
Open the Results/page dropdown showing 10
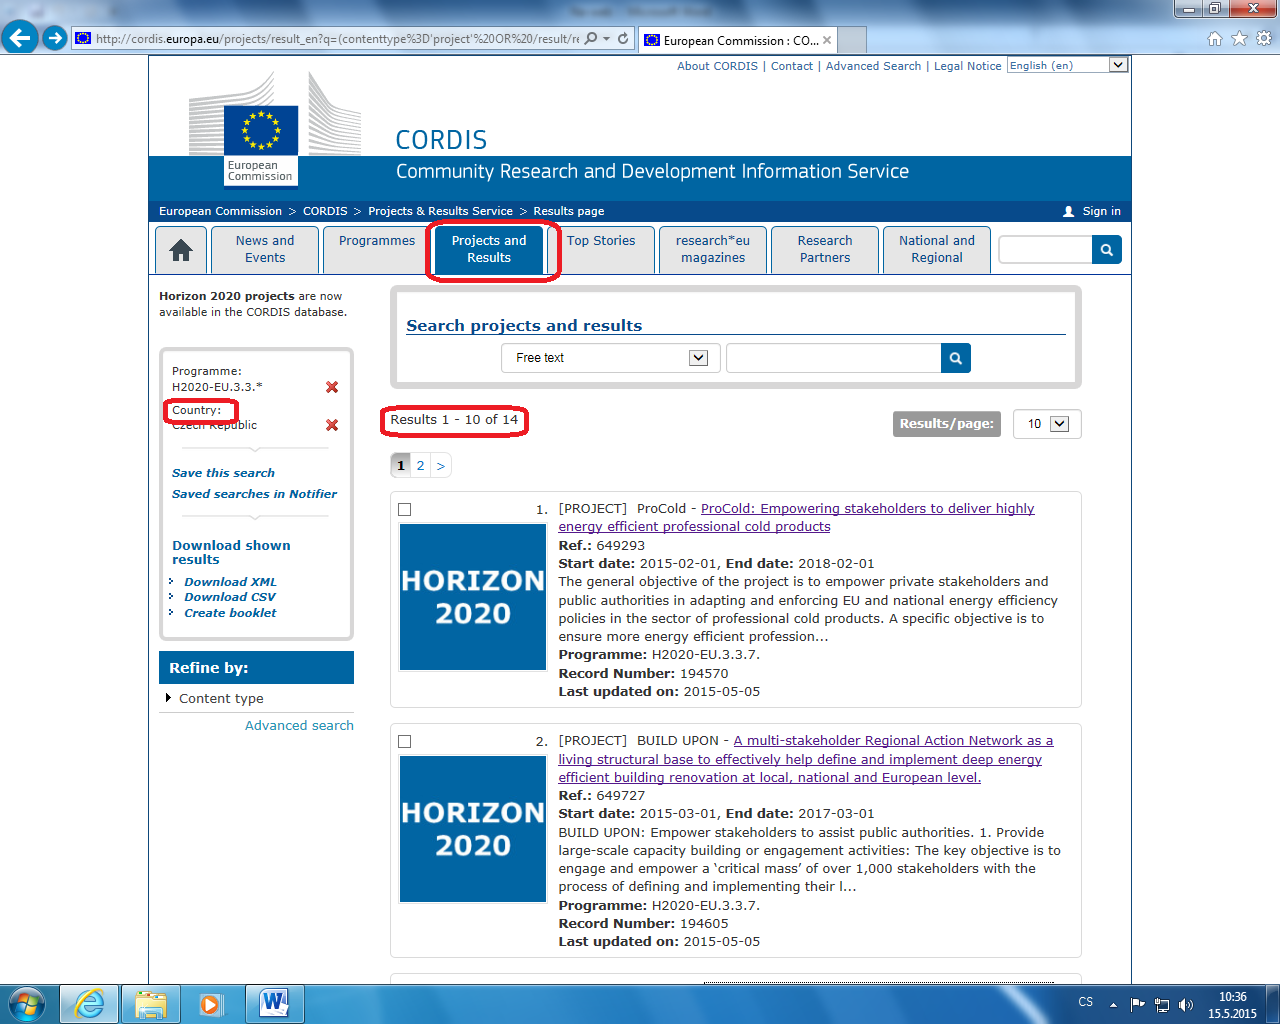coord(1047,424)
